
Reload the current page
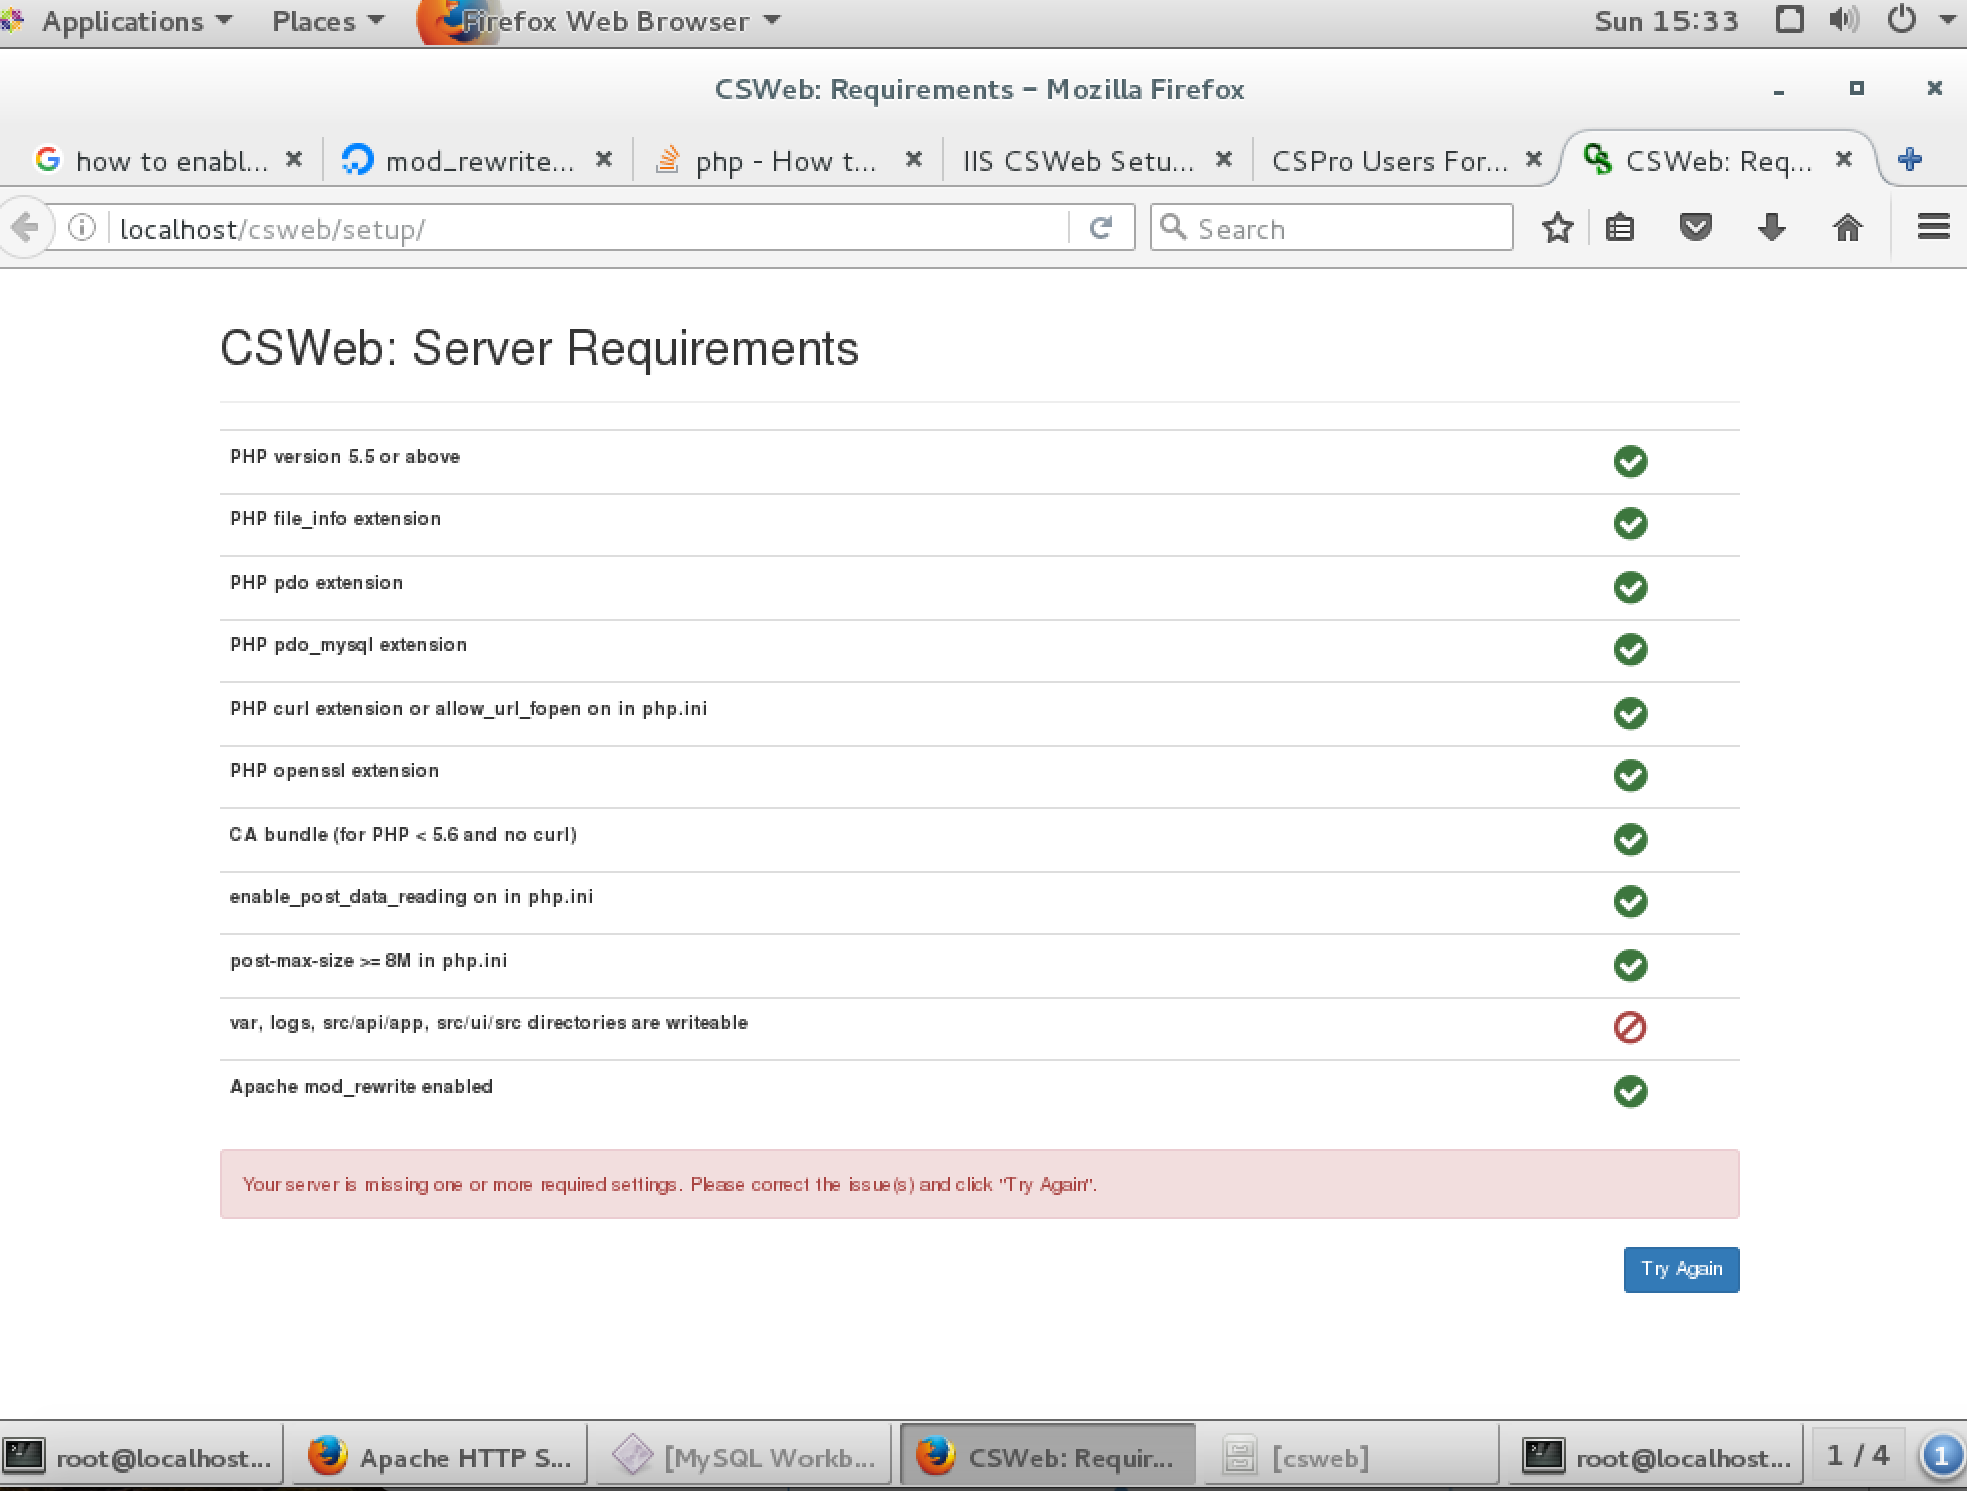coord(1101,228)
